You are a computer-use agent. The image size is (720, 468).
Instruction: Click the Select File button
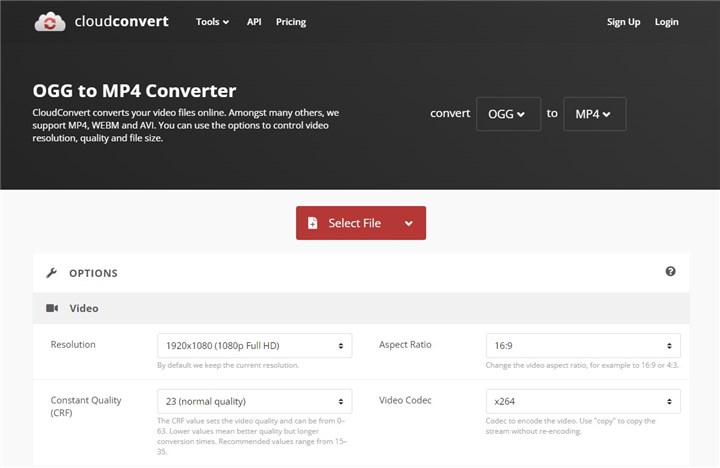coord(361,223)
